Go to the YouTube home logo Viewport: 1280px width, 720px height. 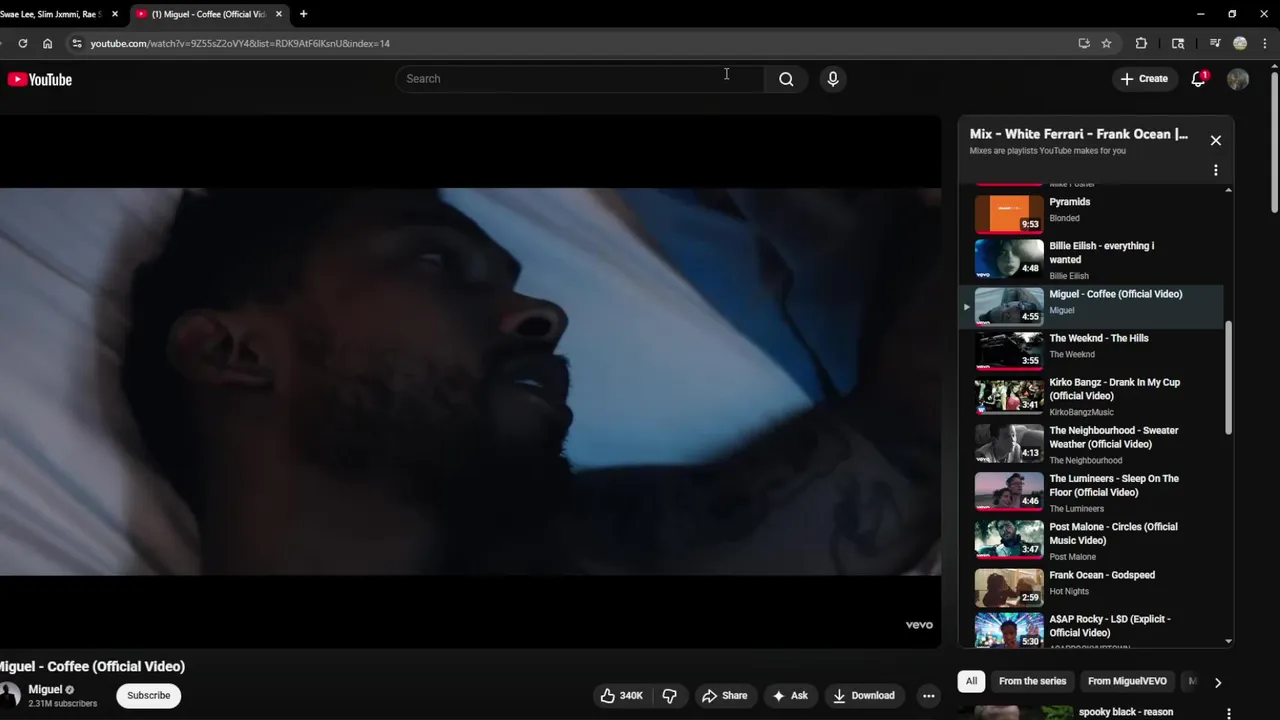point(40,80)
